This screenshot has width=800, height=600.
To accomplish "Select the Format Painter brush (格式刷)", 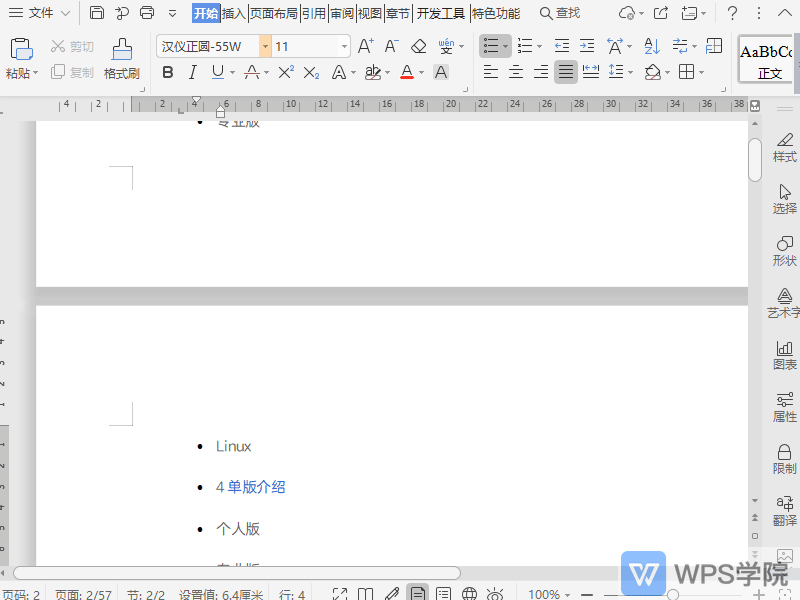I will (121, 59).
